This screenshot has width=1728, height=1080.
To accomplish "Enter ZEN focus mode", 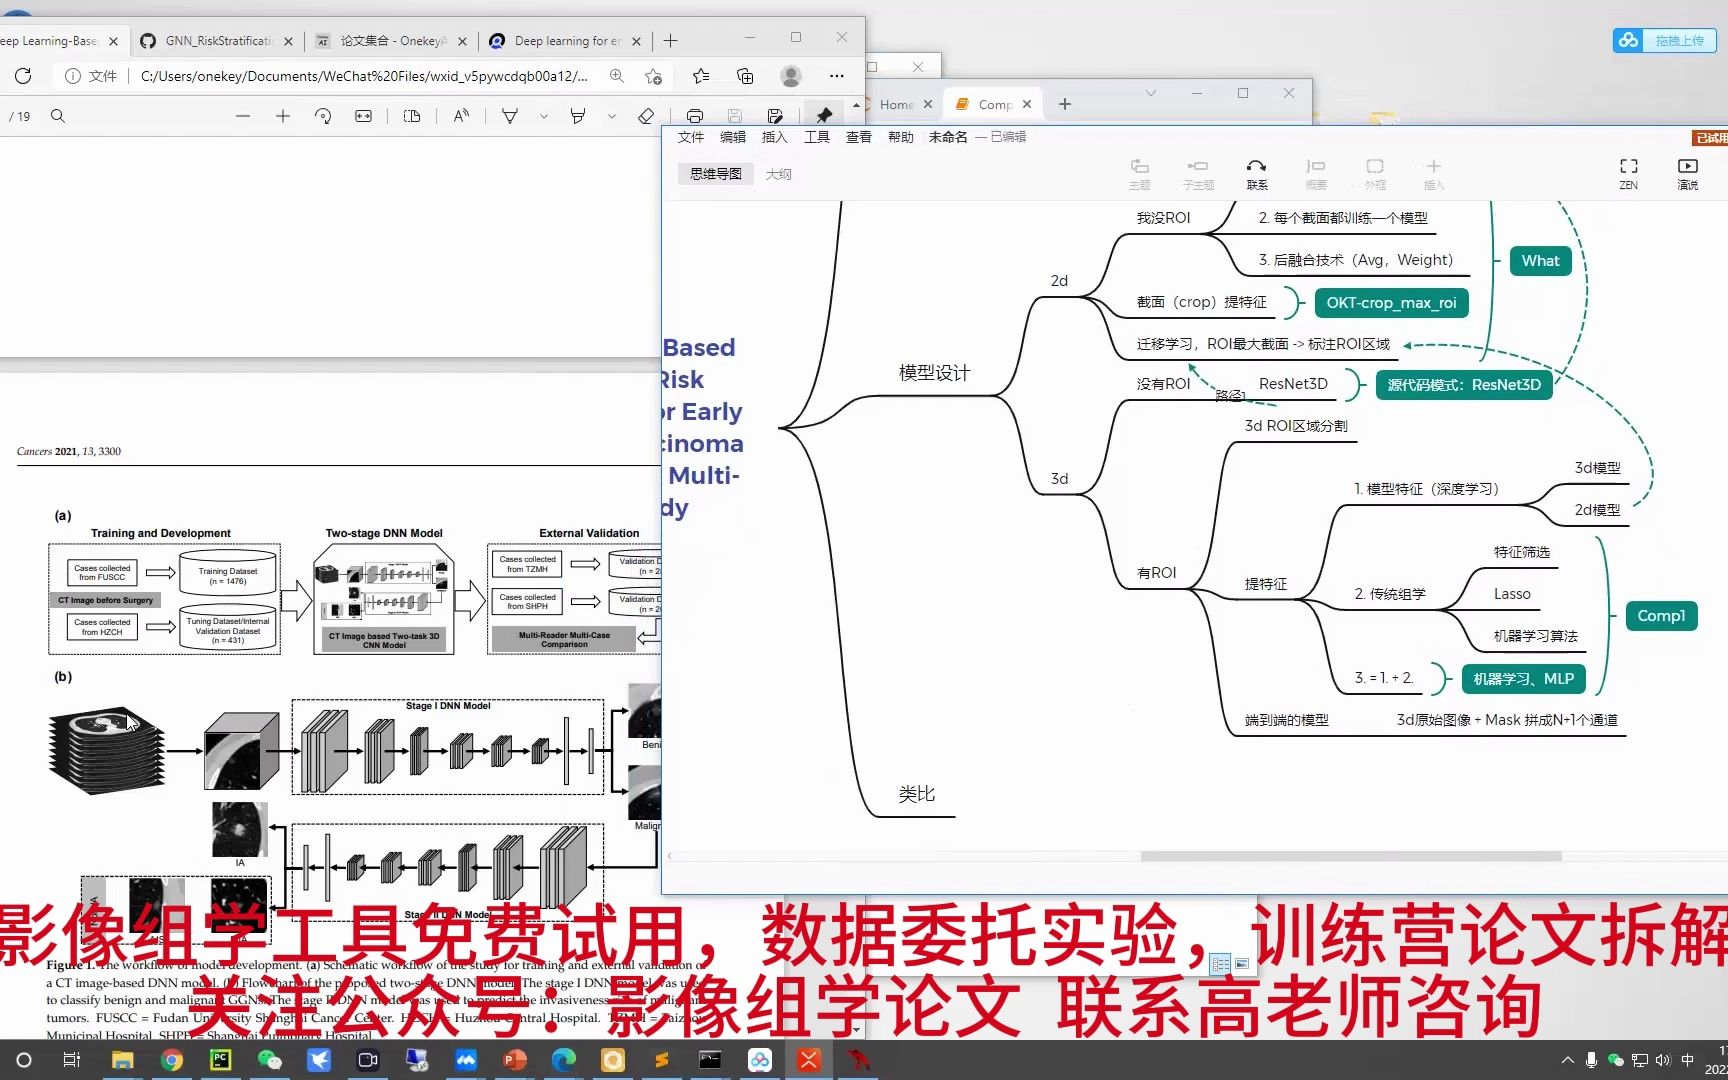I will [1628, 172].
